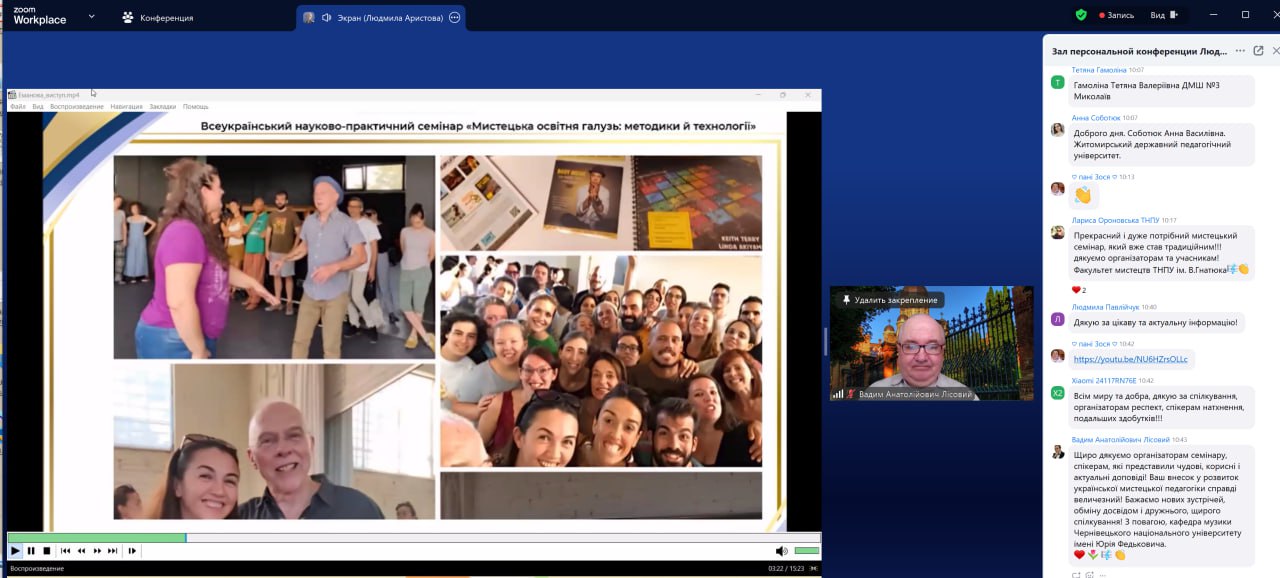Click the Конференция label in the top bar
Image resolution: width=1280 pixels, height=578 pixels.
click(167, 18)
